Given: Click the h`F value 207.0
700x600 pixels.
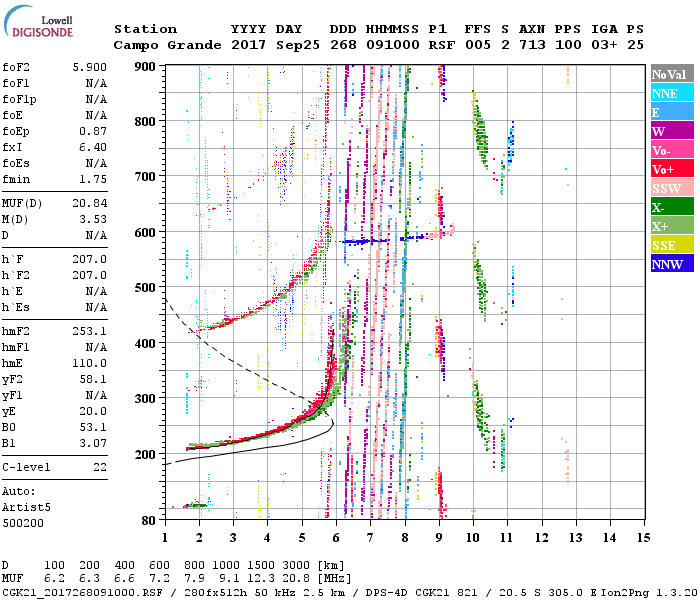Looking at the screenshot, I should click(x=89, y=259).
